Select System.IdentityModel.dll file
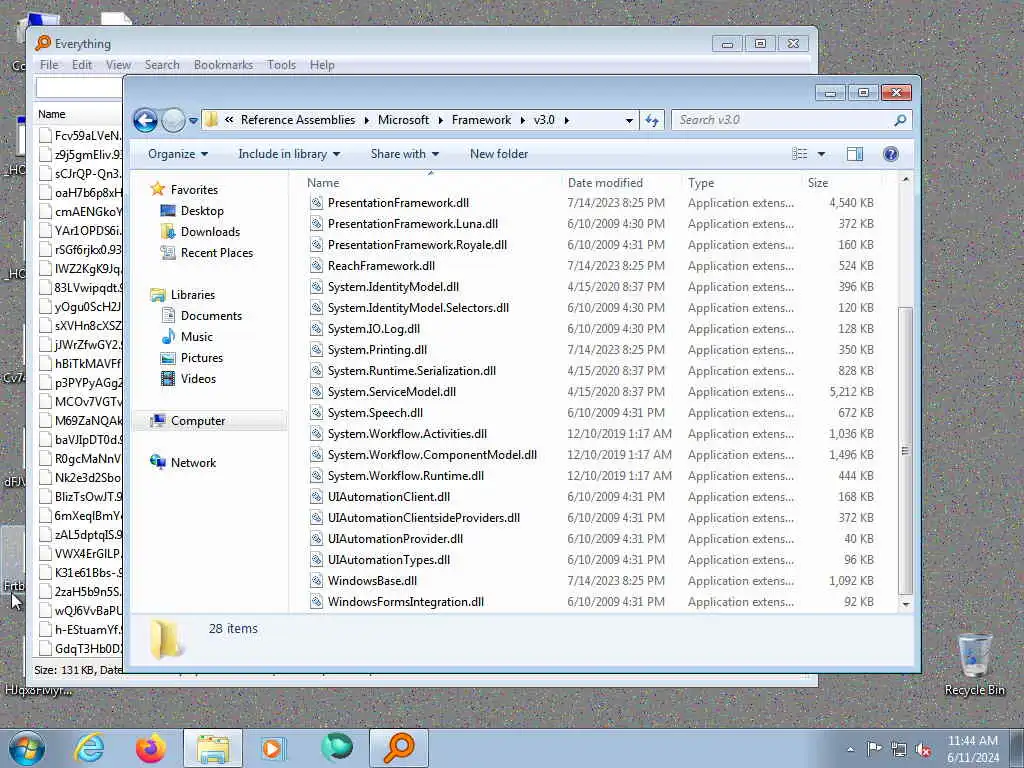Viewport: 1024px width, 768px height. pyautogui.click(x=393, y=287)
